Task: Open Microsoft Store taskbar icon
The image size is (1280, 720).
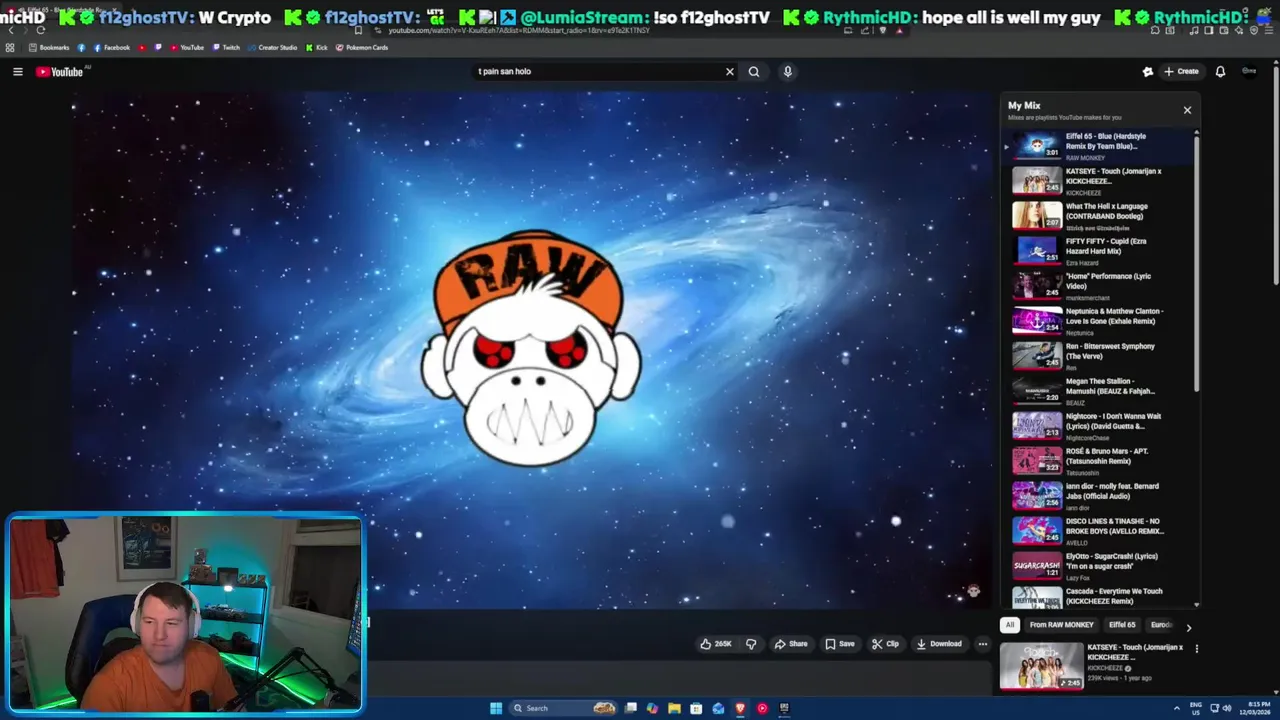Action: pyautogui.click(x=696, y=708)
